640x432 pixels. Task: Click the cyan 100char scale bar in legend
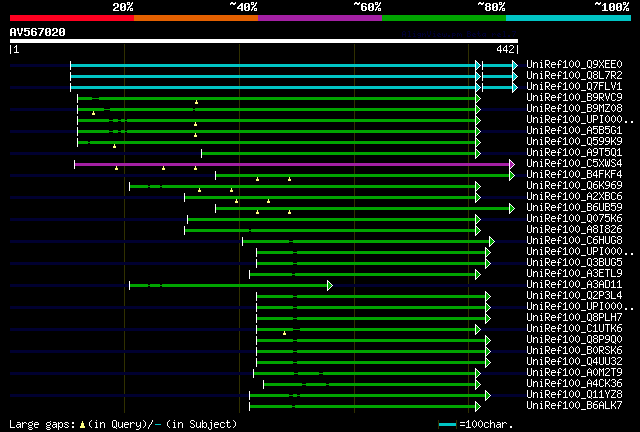[447, 425]
